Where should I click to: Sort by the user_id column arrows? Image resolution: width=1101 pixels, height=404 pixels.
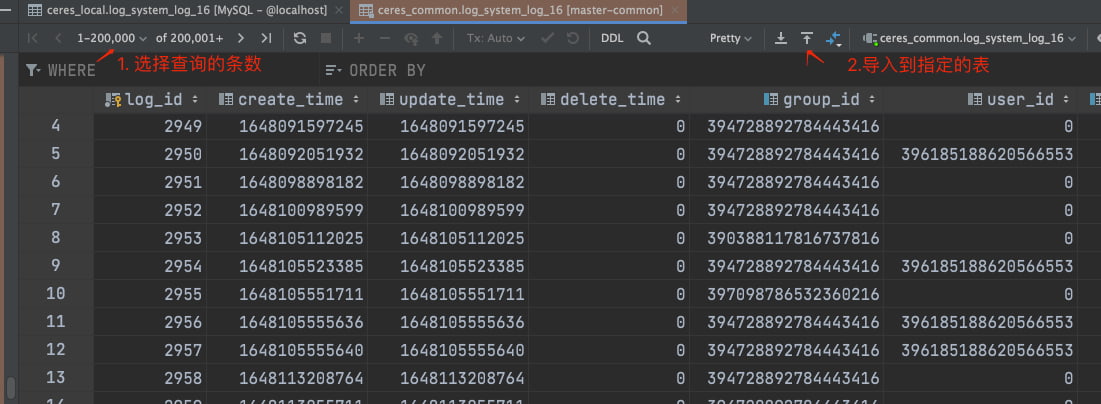(x=1066, y=100)
